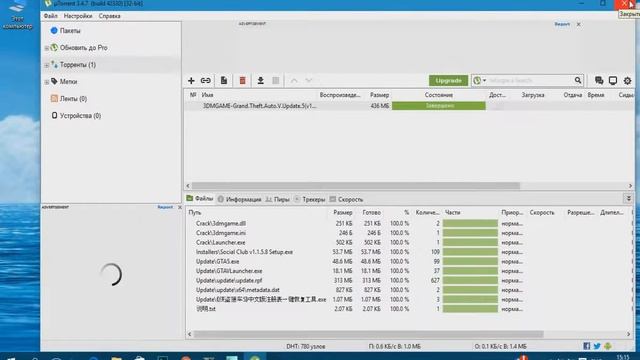The width and height of the screenshot is (640, 360).
Task: Close the sidebar advertisement
Action: coord(180,207)
